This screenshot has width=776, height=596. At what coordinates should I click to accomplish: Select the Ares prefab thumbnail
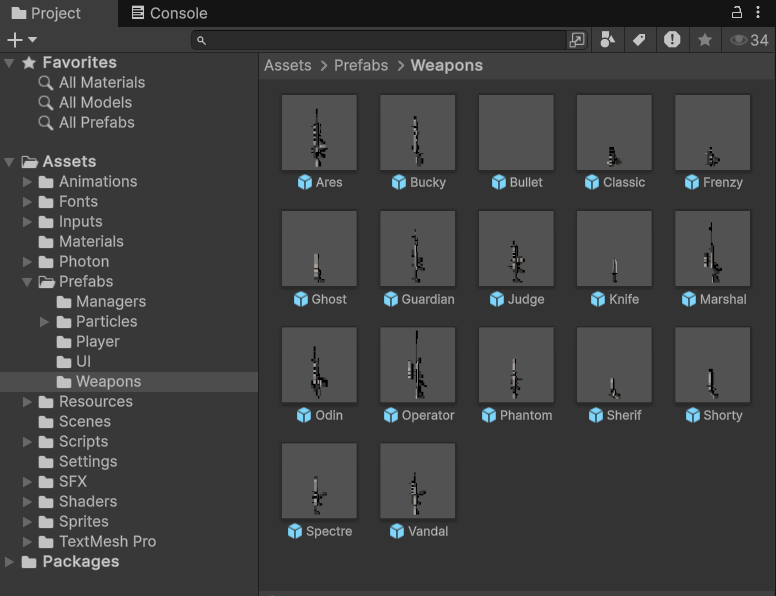pos(319,132)
